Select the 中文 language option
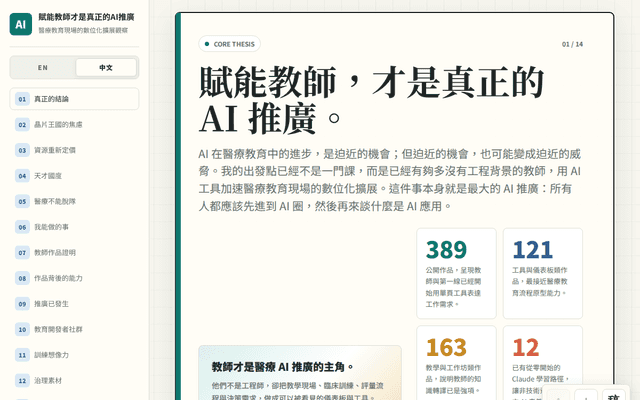The height and width of the screenshot is (400, 640). coord(106,67)
